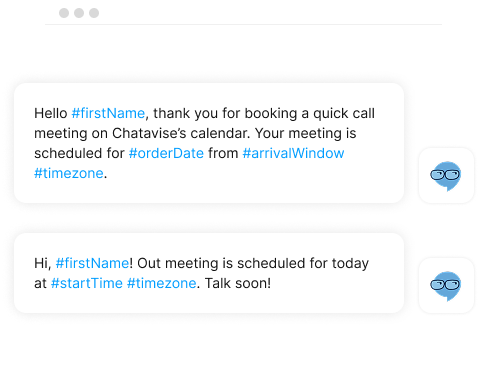The height and width of the screenshot is (370, 478).
Task: Click the meeting reminder message bubble
Action: click(209, 273)
